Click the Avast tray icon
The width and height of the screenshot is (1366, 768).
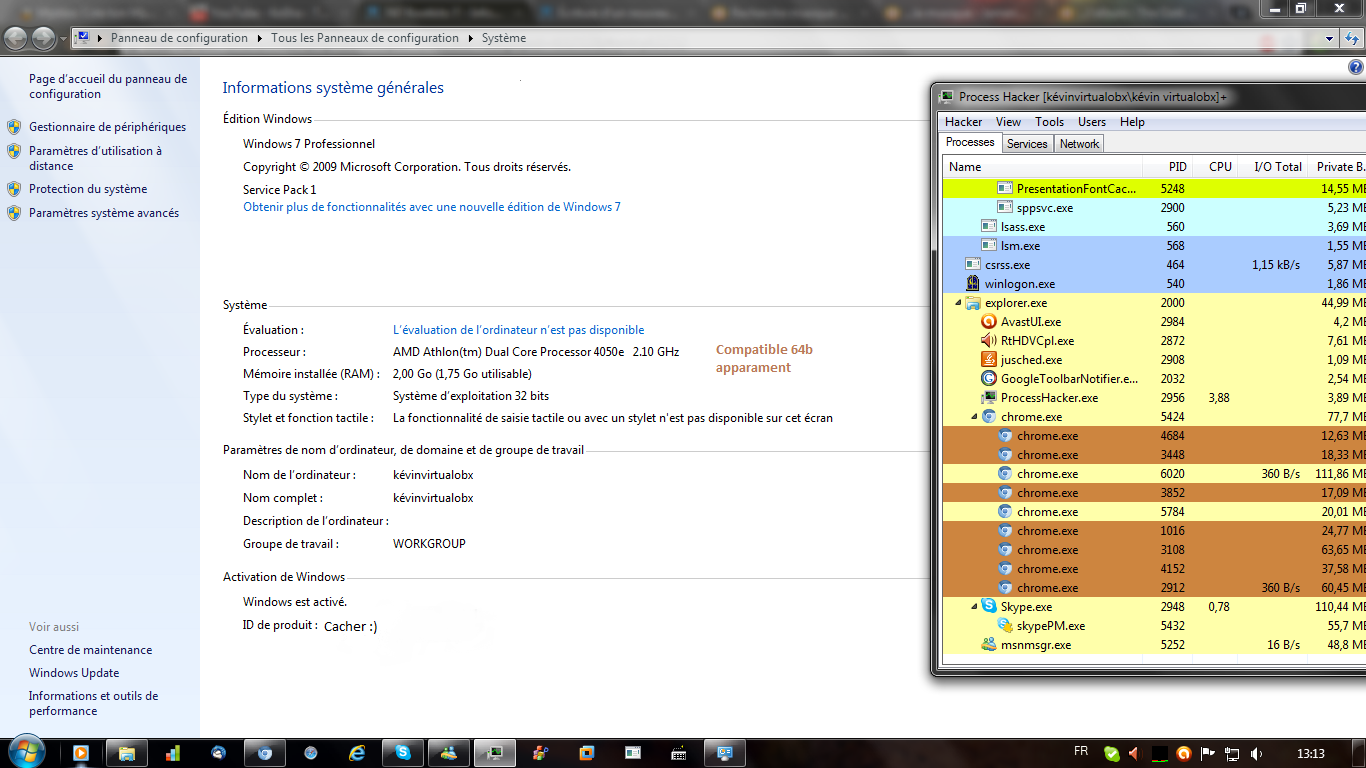click(x=1184, y=753)
